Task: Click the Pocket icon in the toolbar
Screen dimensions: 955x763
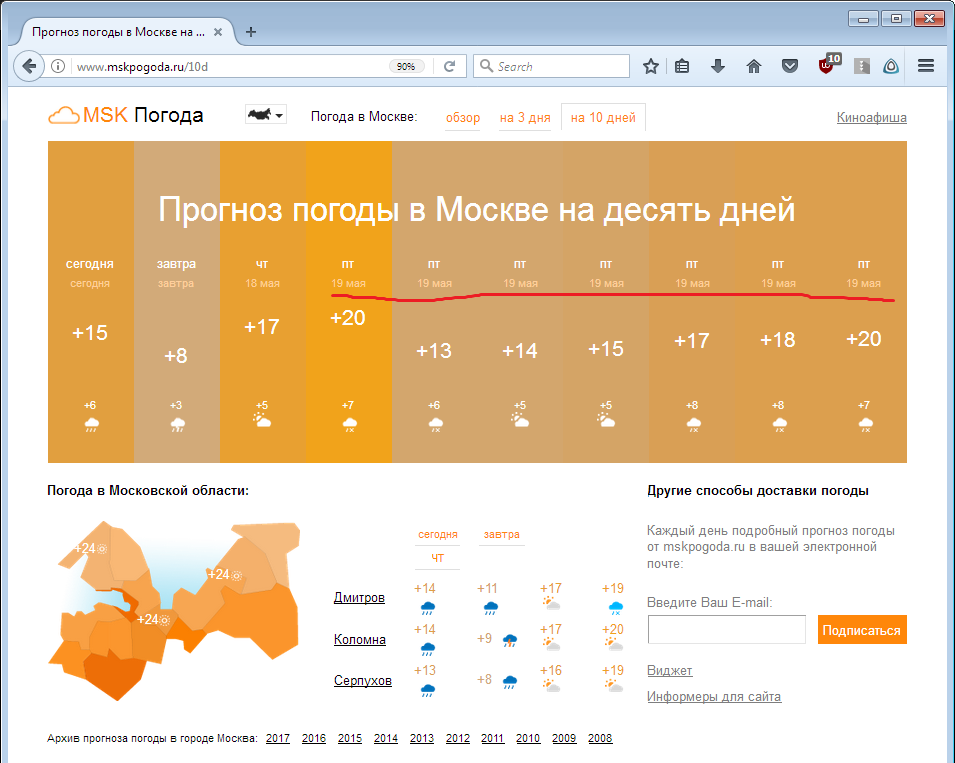Action: coord(790,65)
